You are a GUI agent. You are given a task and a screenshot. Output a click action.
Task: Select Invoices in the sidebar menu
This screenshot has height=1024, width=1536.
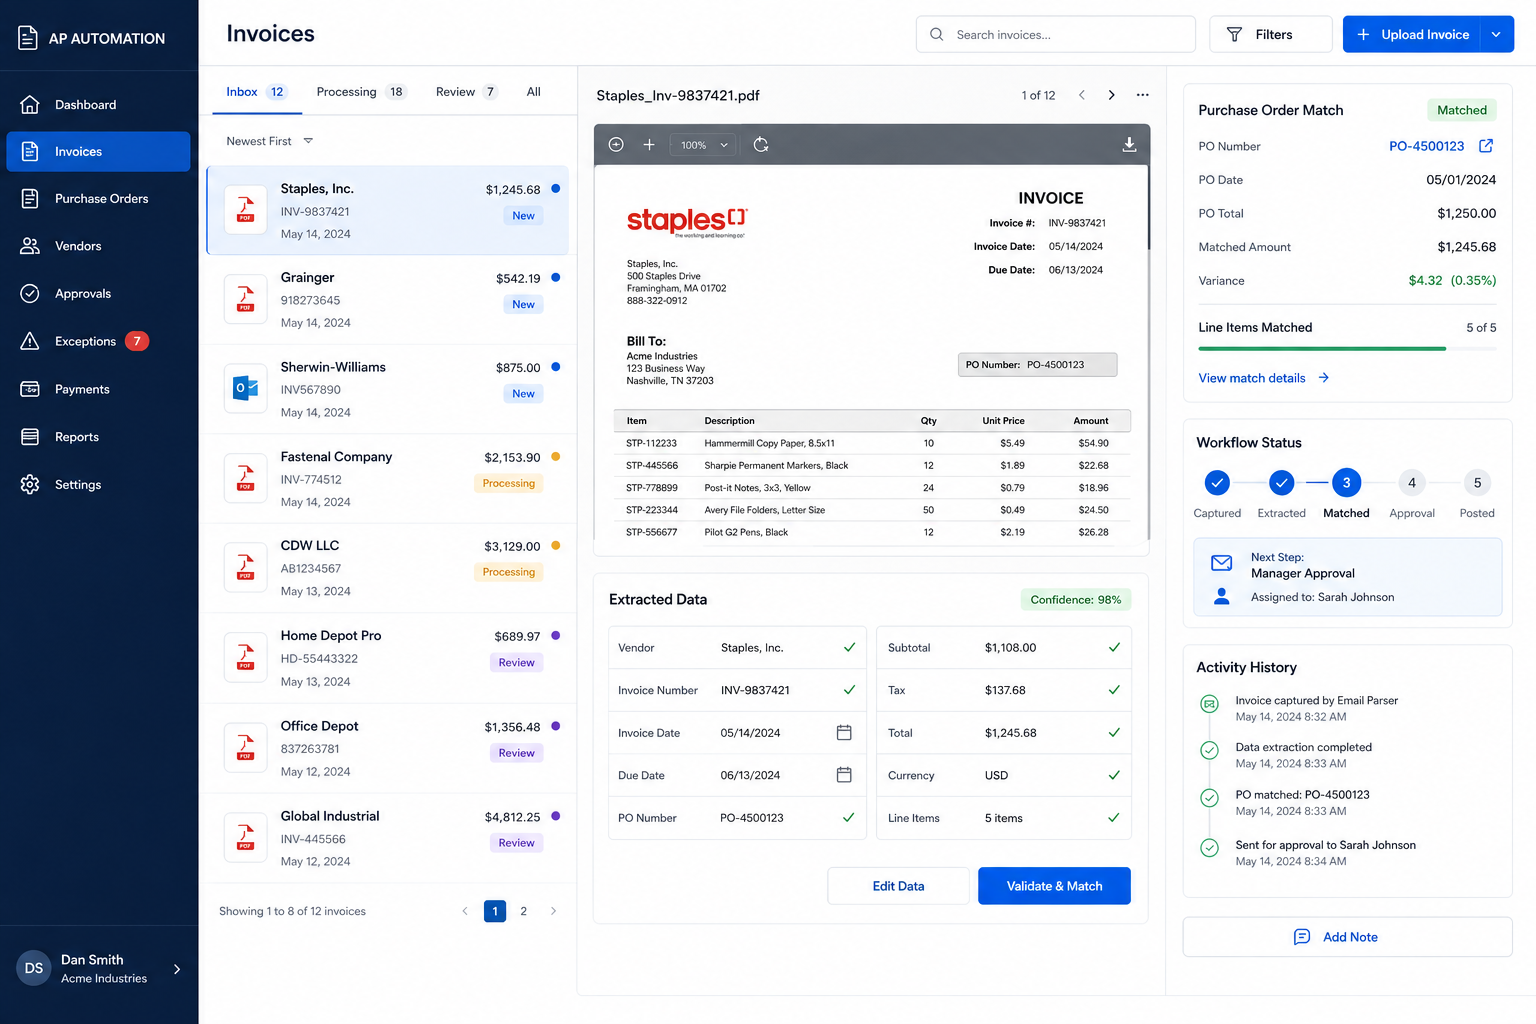pyautogui.click(x=98, y=151)
